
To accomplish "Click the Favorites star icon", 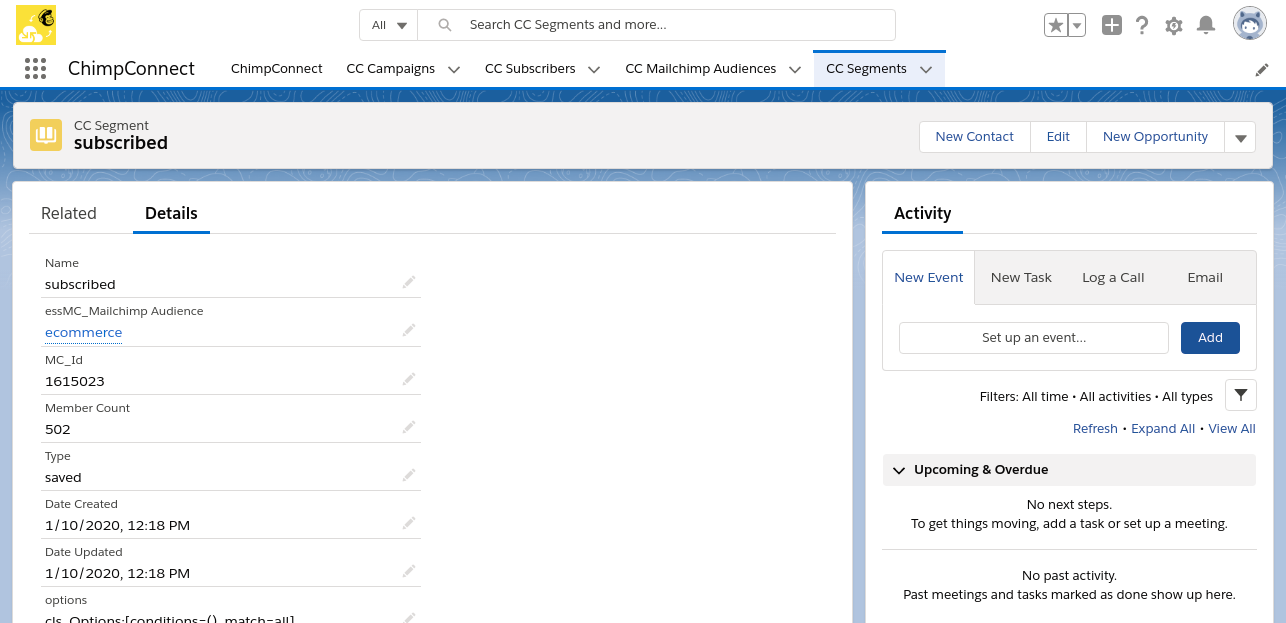I will pos(1055,25).
